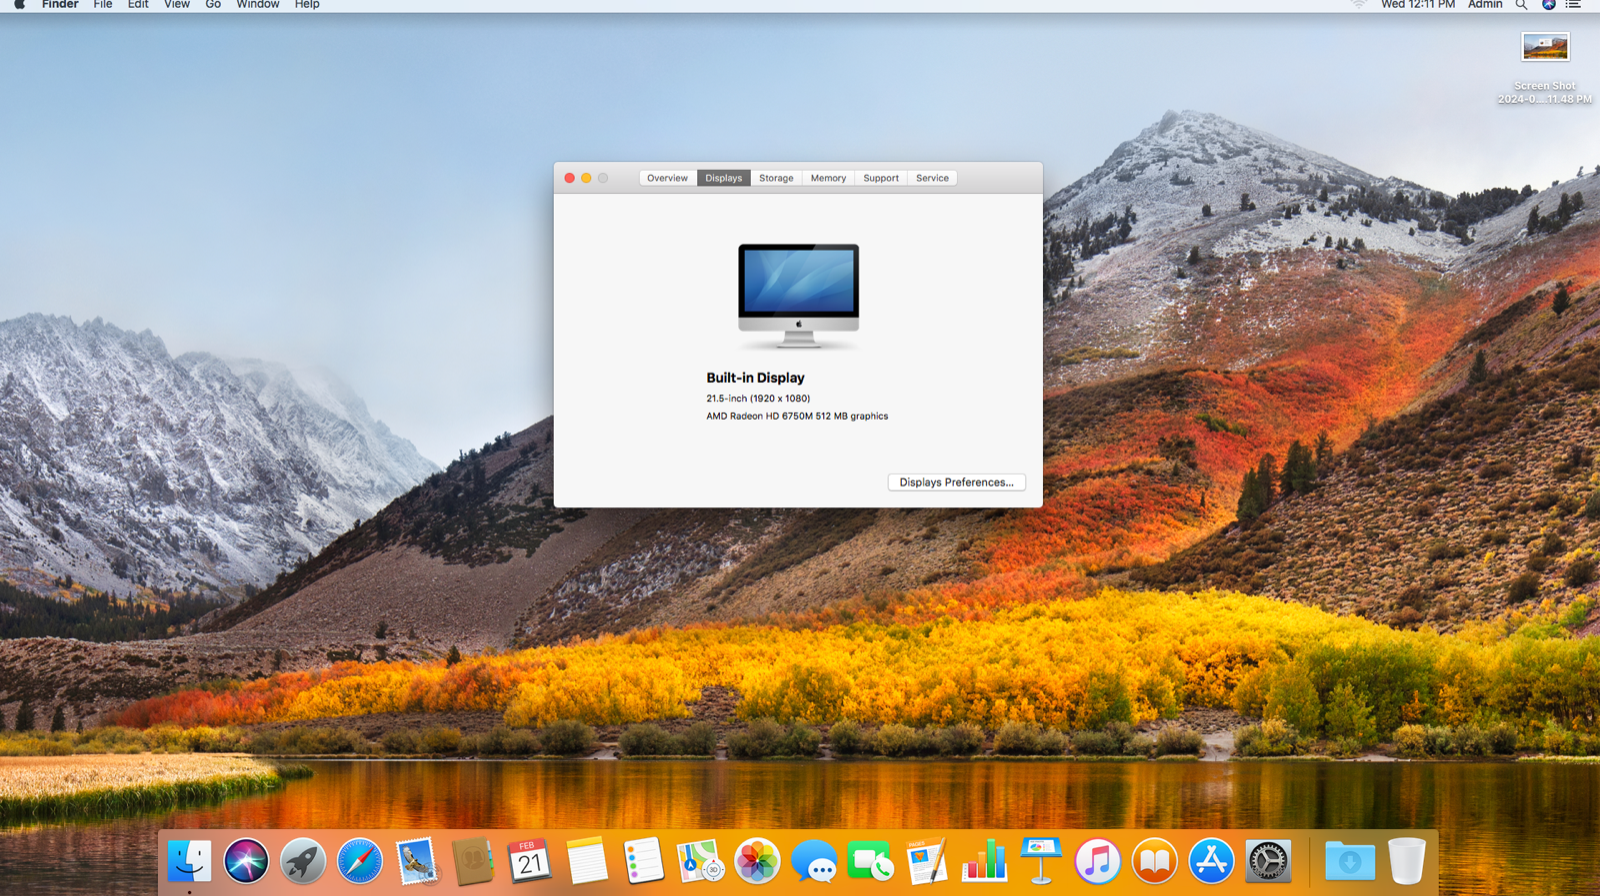1600x896 pixels.
Task: Open Calendar showing Feb 21
Action: point(529,861)
